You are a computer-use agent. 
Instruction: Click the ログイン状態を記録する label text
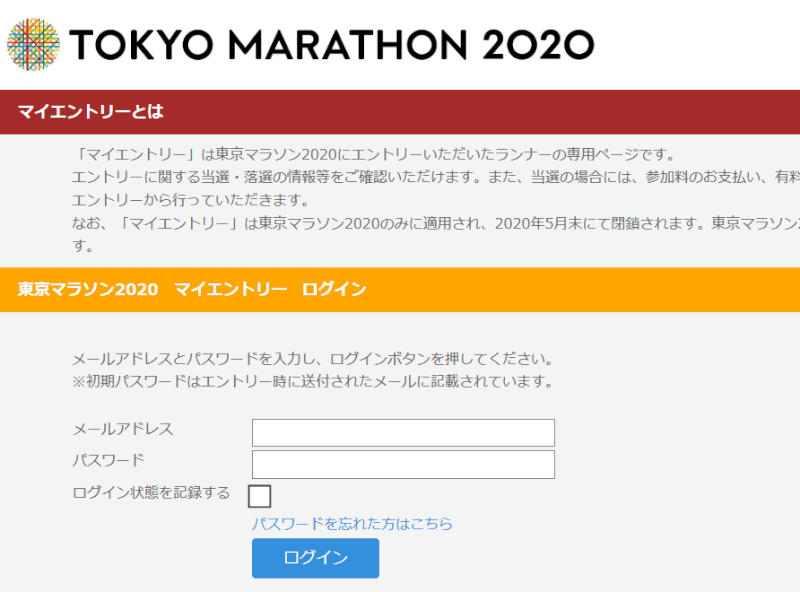pyautogui.click(x=152, y=492)
